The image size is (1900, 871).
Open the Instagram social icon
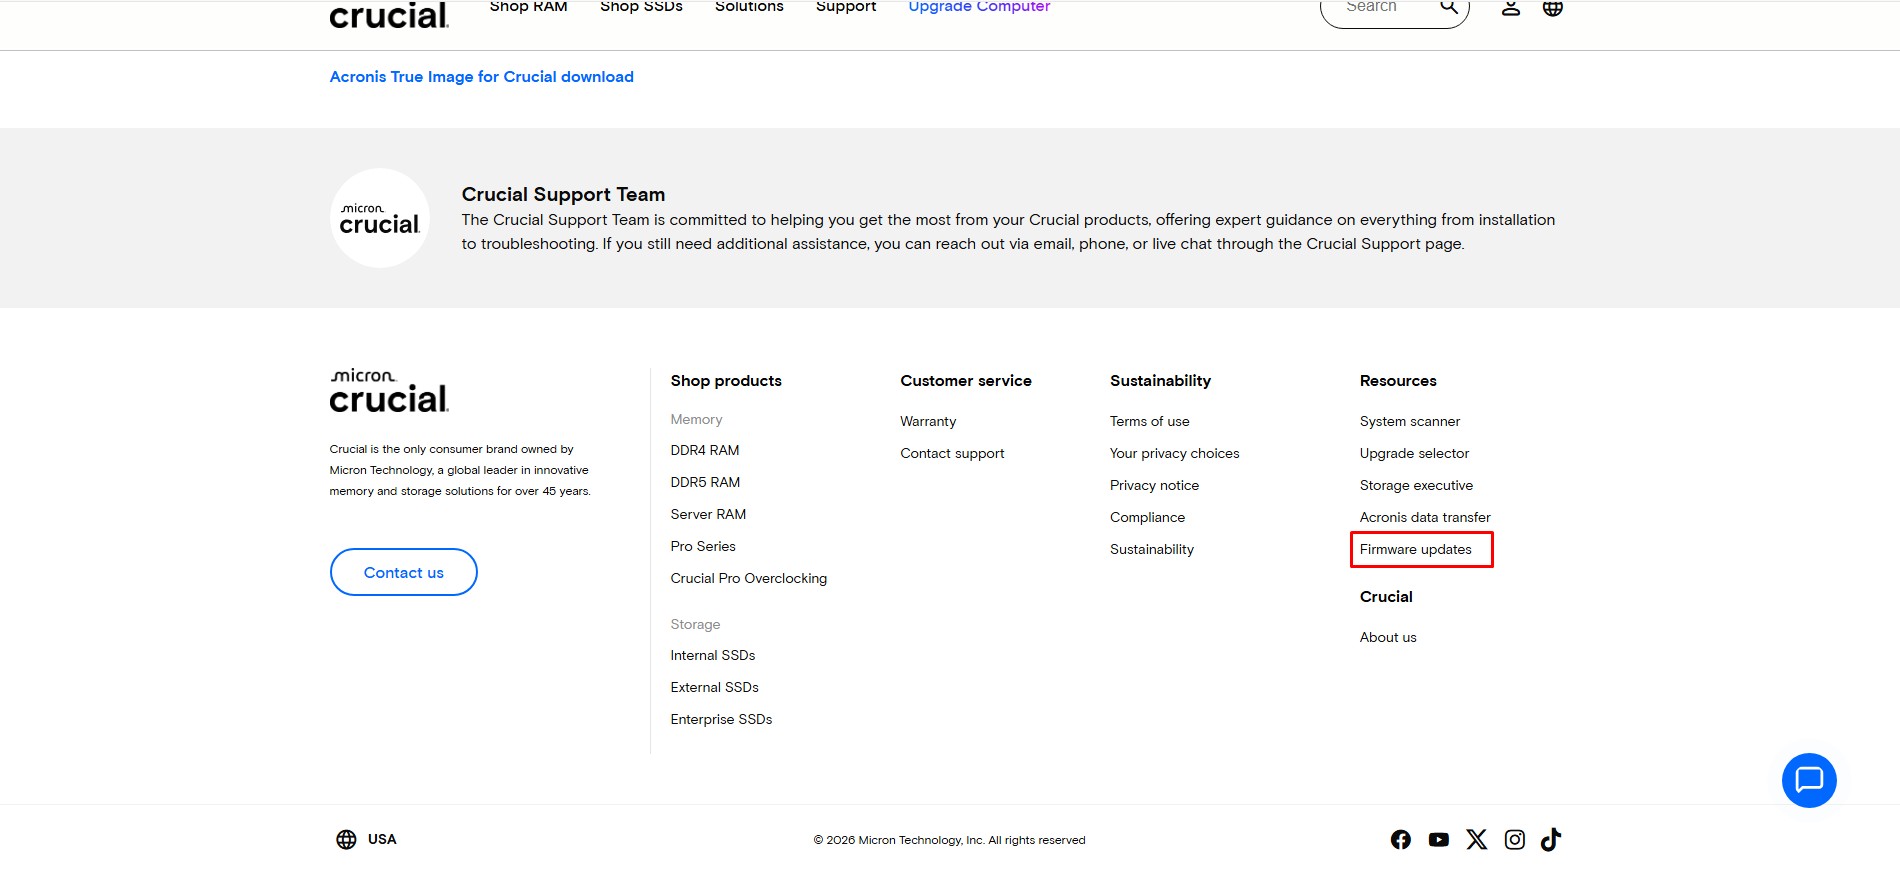(x=1515, y=840)
